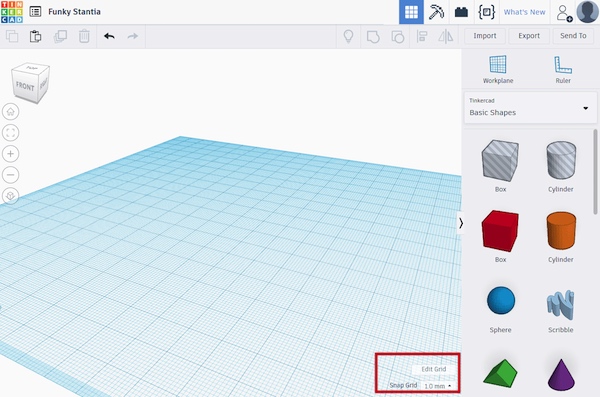Click the Duplicate and repeat icon
The width and height of the screenshot is (600, 397).
[x=60, y=36]
